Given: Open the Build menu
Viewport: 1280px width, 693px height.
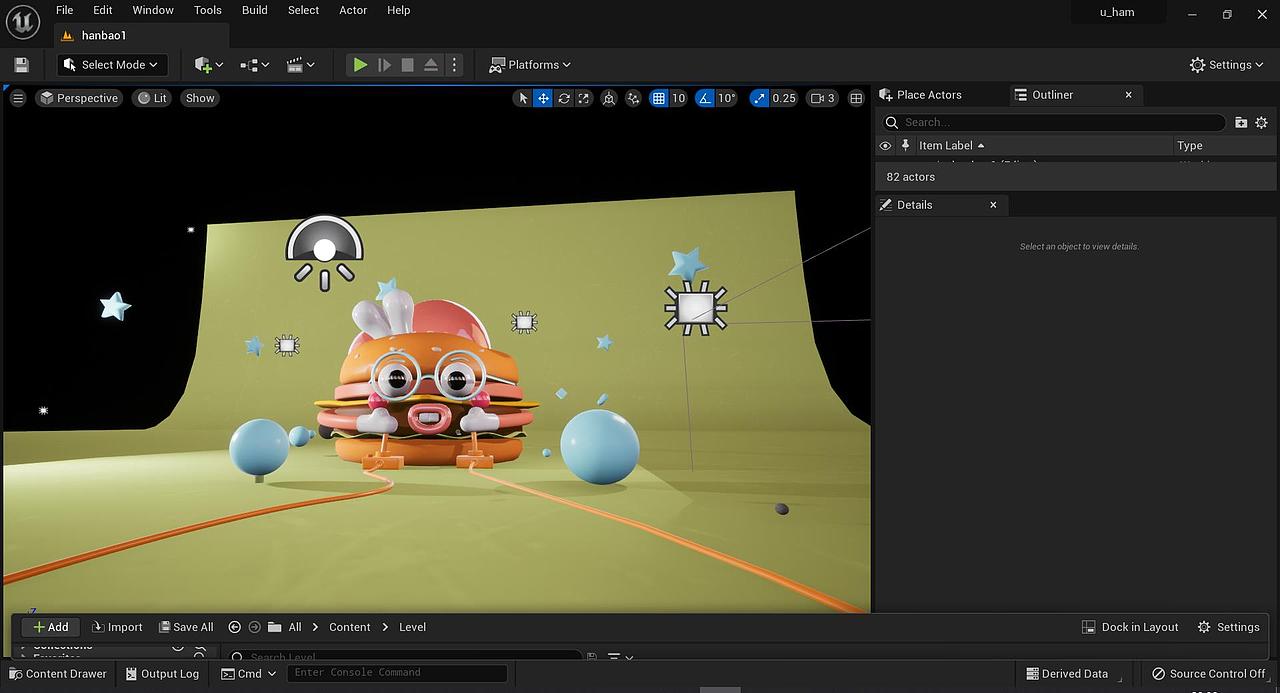Looking at the screenshot, I should (x=254, y=10).
